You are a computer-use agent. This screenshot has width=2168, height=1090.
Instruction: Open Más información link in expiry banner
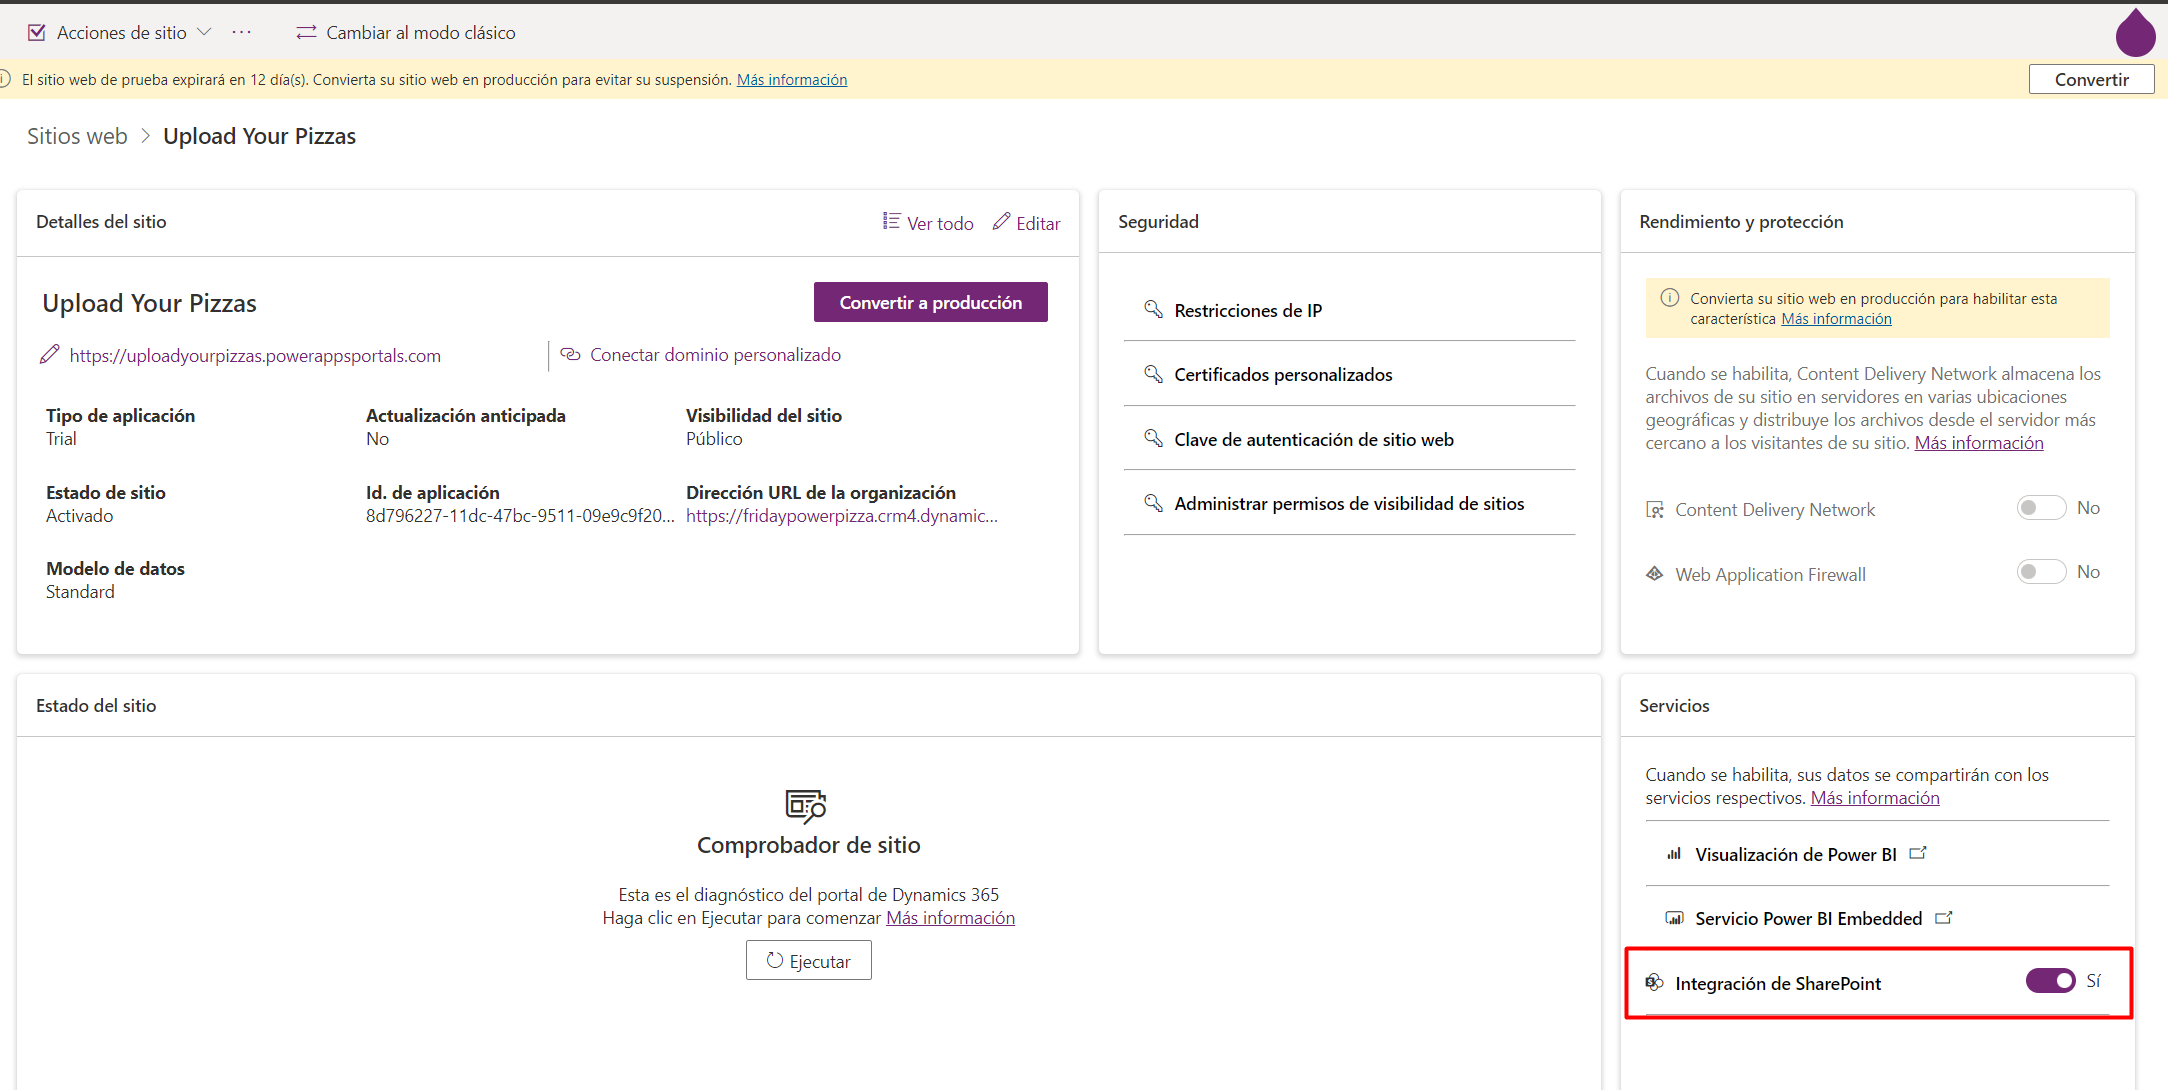click(x=792, y=80)
